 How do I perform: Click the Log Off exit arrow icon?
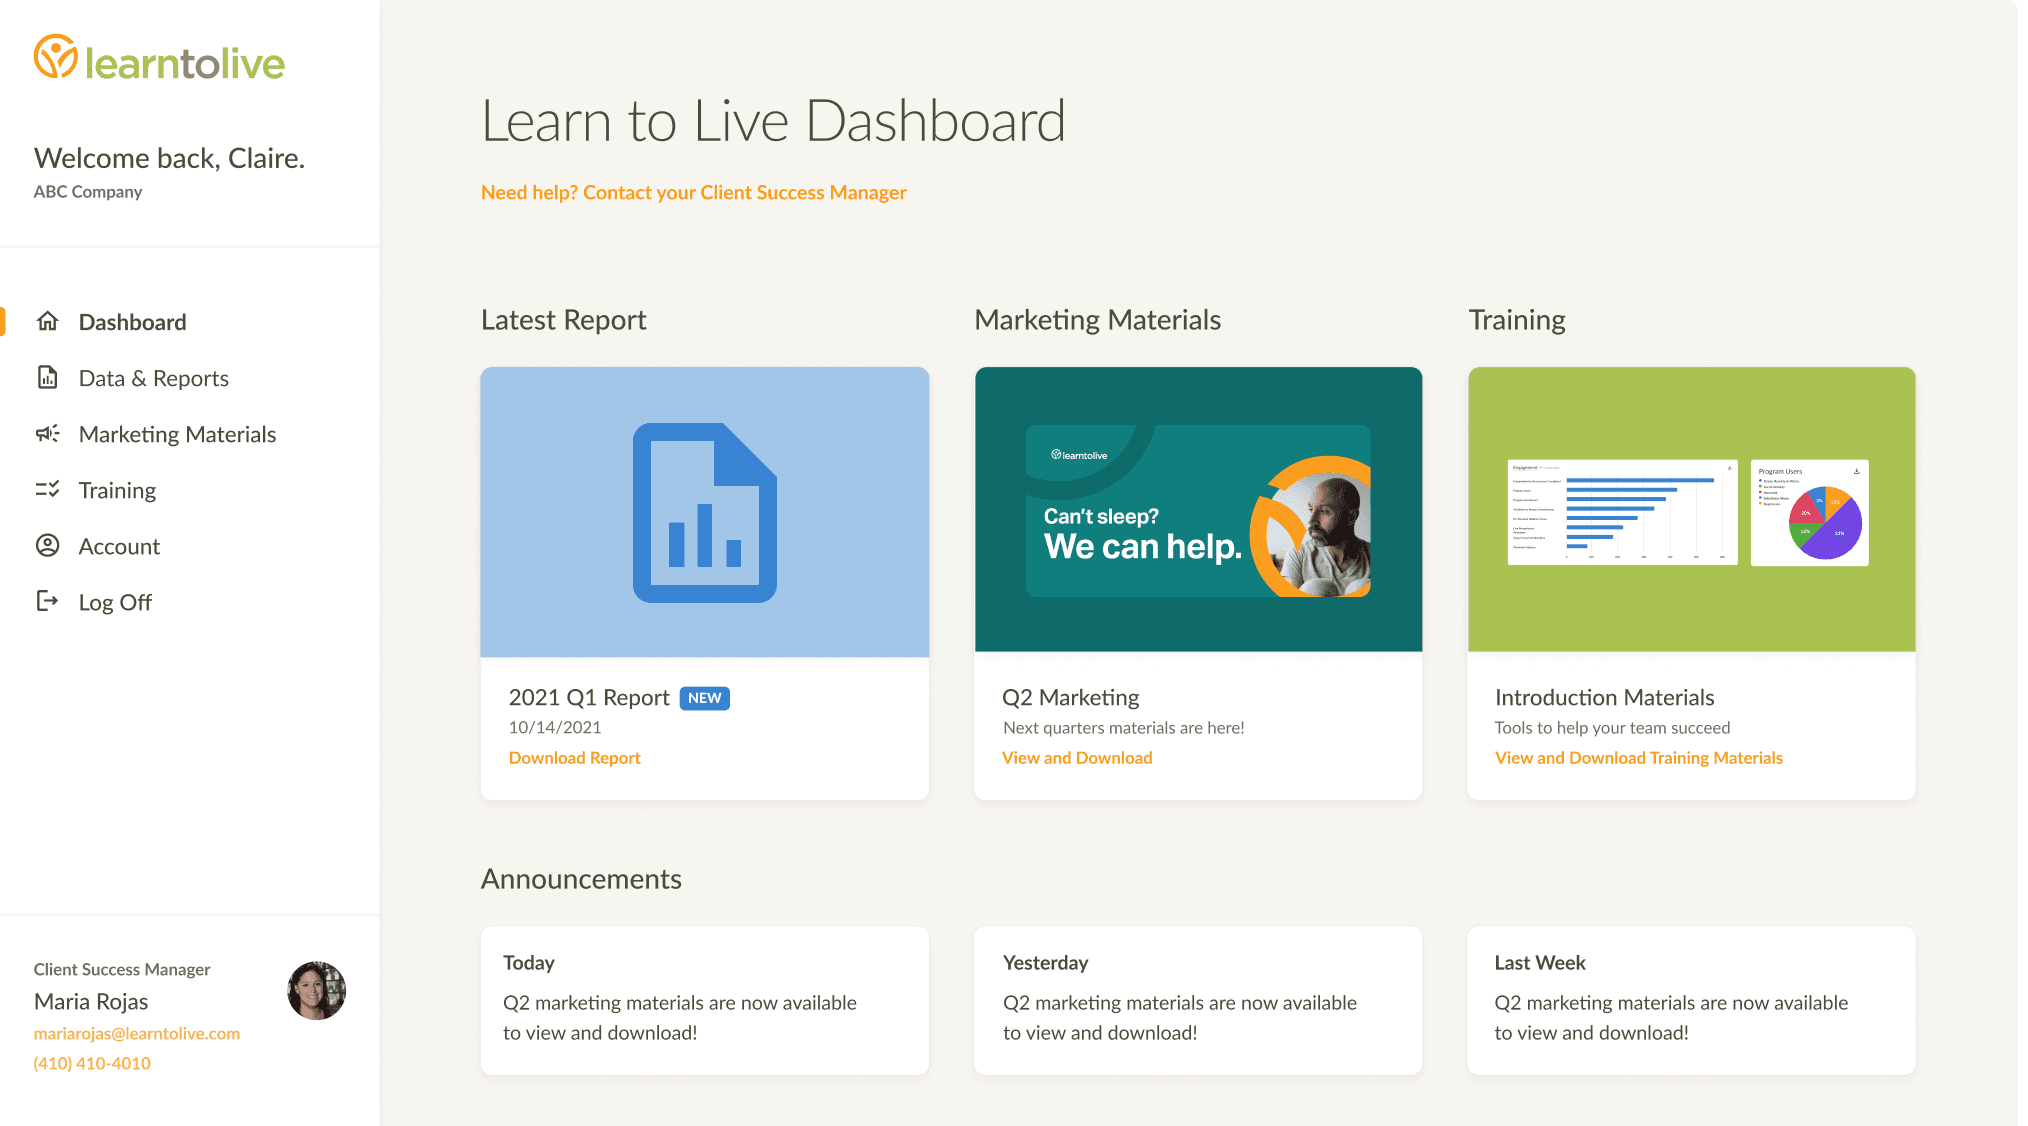(x=47, y=601)
